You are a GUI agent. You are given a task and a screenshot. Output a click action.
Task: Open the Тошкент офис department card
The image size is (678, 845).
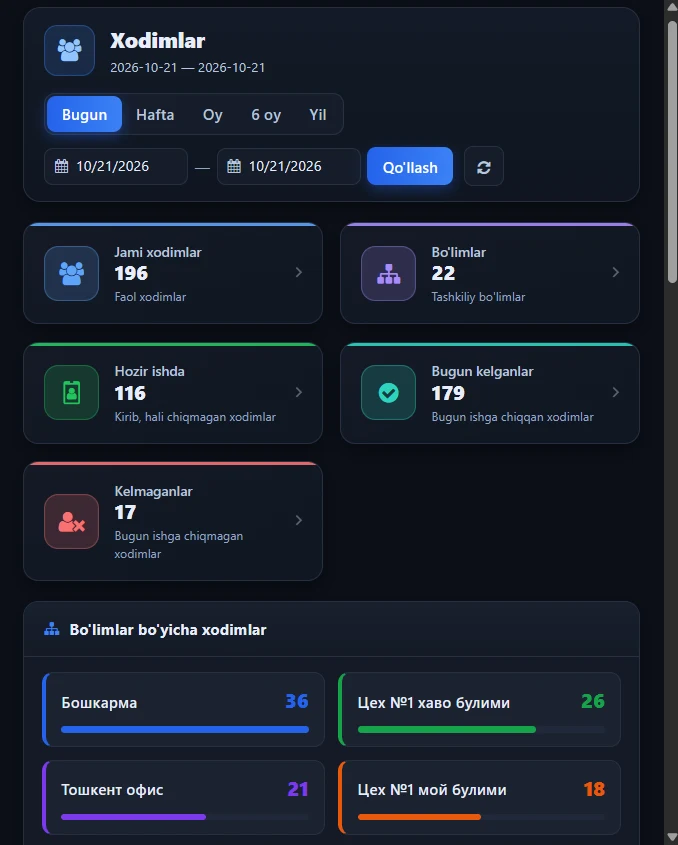tap(183, 797)
